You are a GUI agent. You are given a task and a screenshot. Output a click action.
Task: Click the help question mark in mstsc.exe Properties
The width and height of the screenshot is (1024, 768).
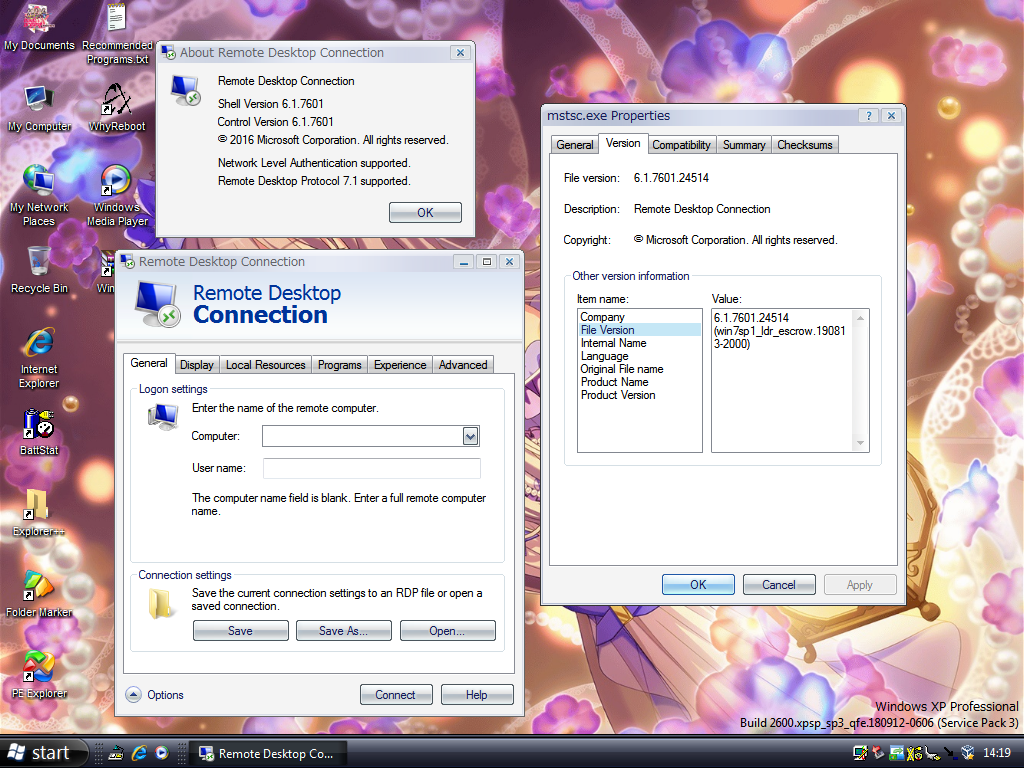point(868,116)
